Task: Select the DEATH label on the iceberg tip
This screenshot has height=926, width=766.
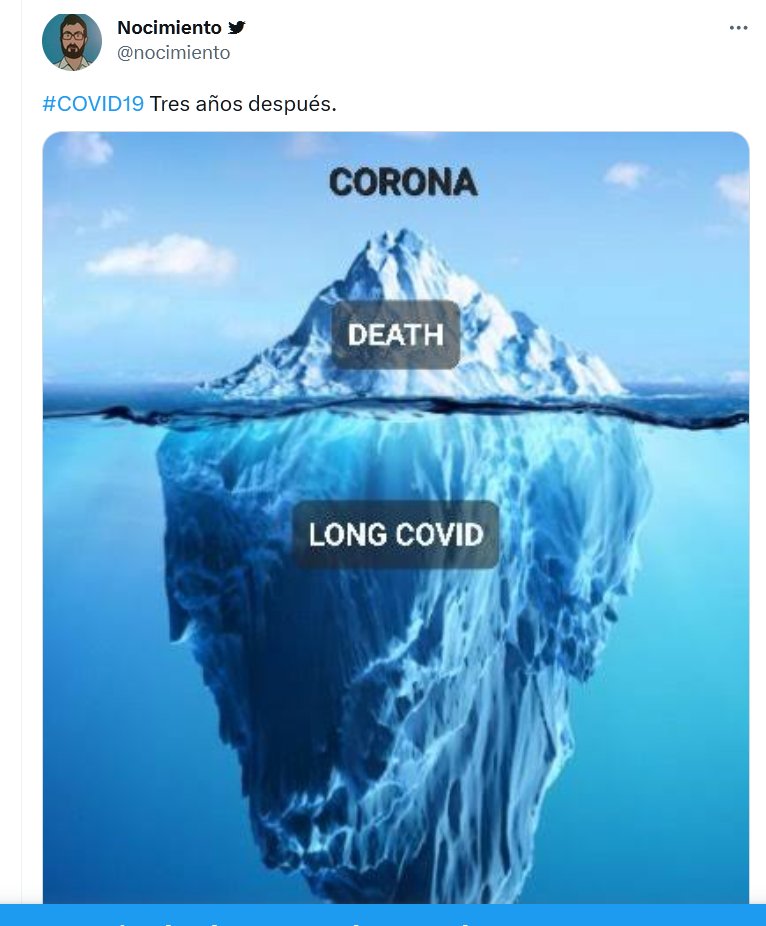Action: pos(396,335)
